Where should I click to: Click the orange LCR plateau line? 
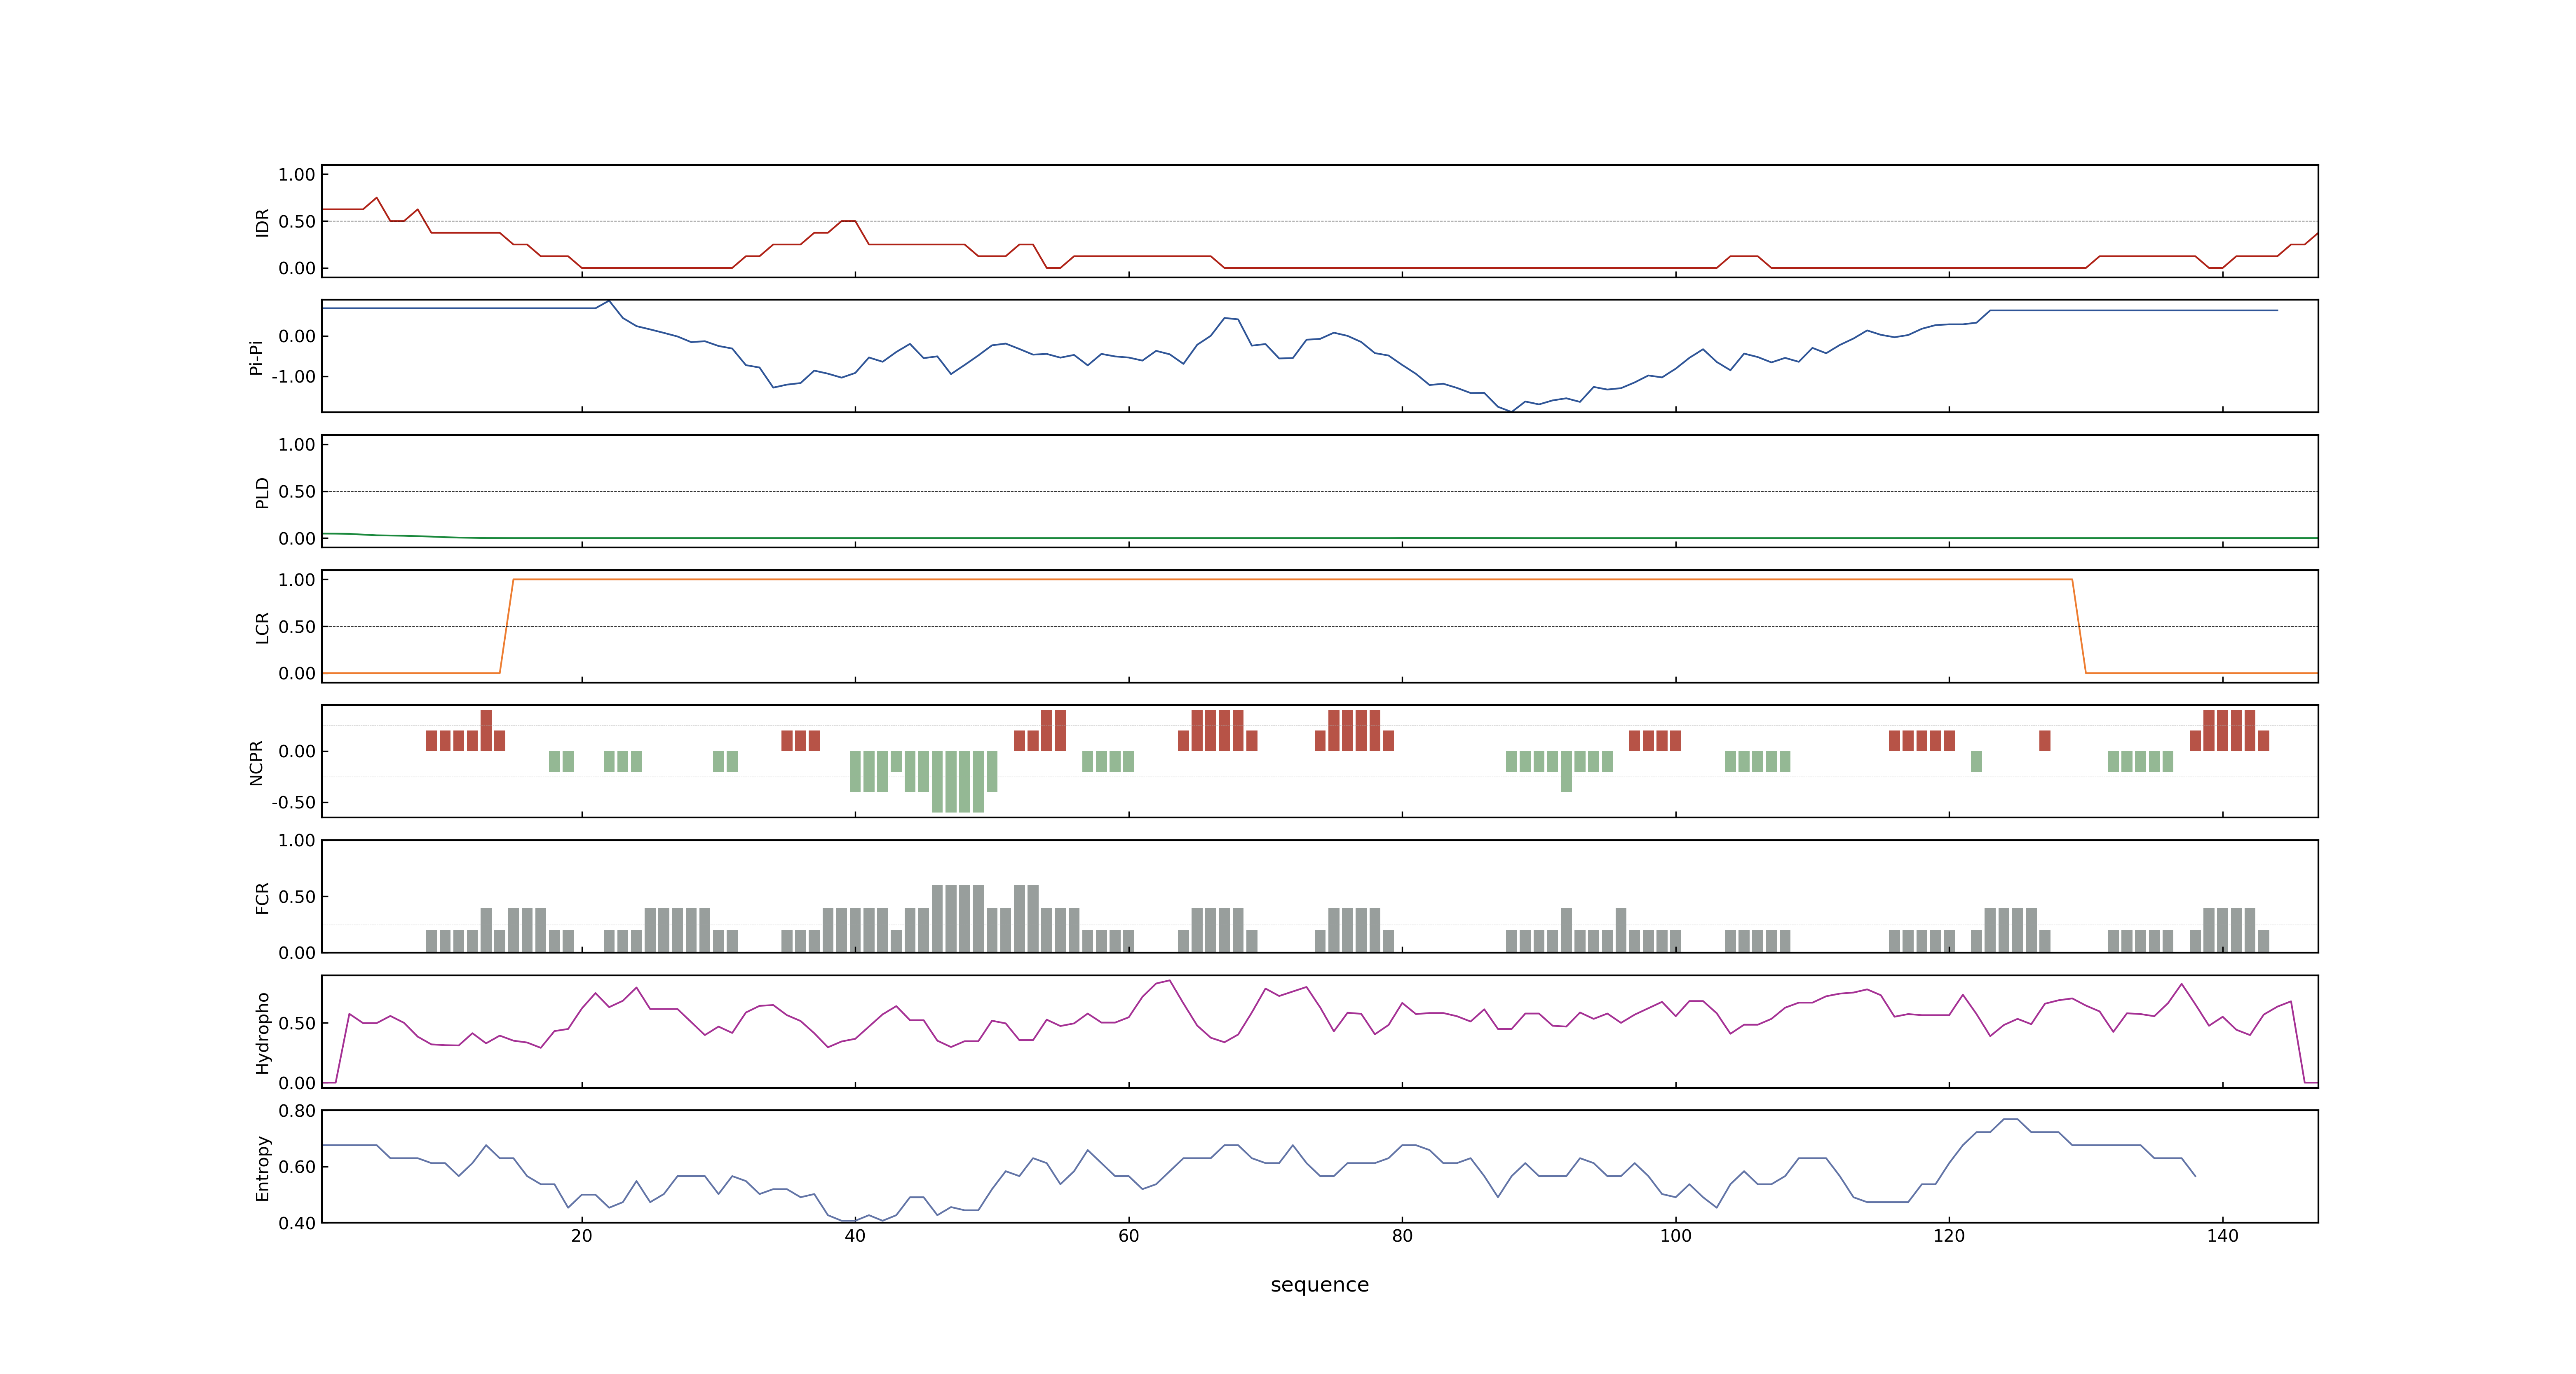pos(1292,579)
